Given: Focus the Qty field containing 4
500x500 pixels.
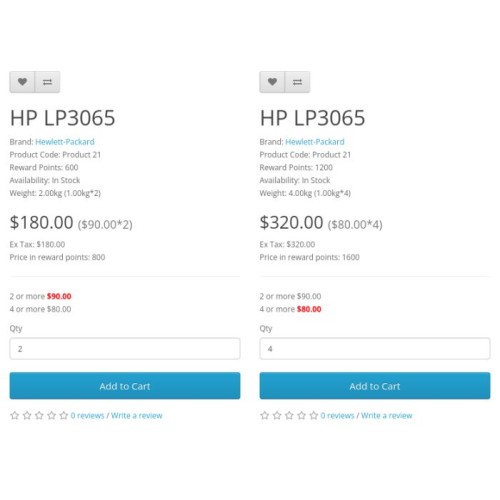Looking at the screenshot, I should [375, 349].
